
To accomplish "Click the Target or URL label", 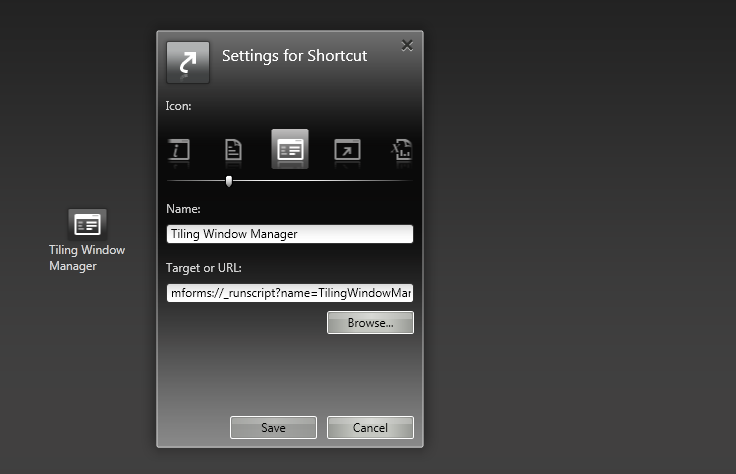I will click(204, 269).
